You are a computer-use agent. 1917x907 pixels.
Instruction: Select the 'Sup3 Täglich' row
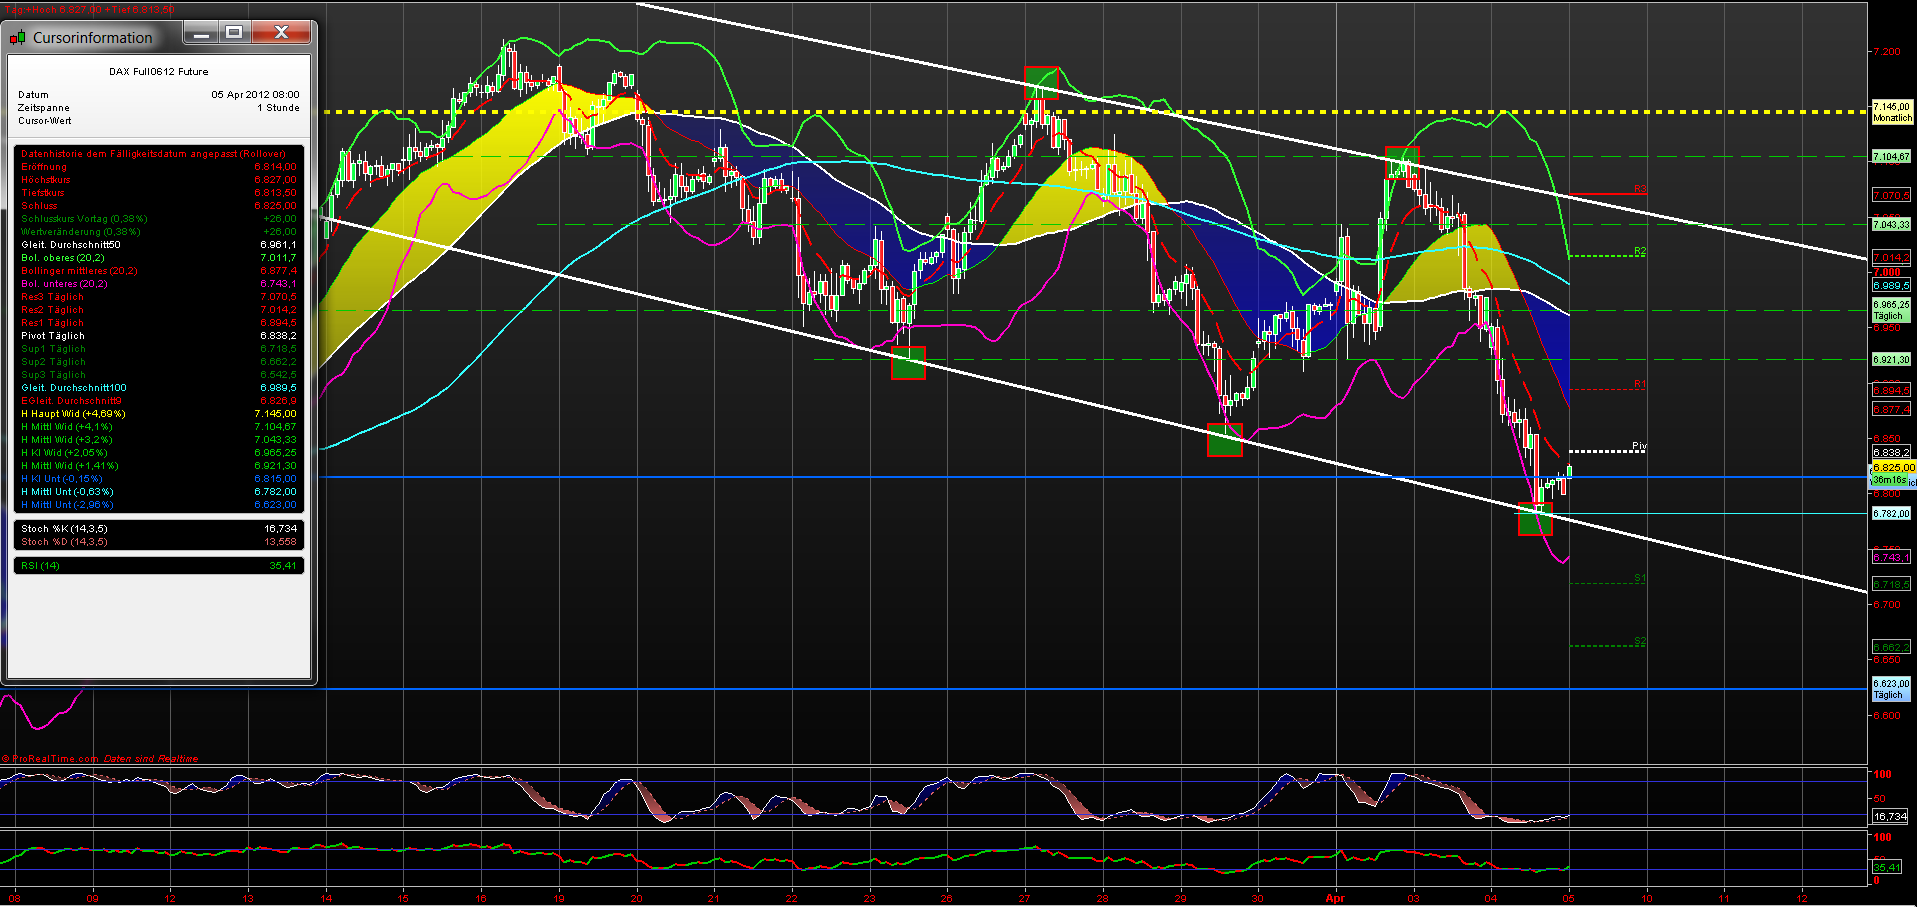[159, 375]
